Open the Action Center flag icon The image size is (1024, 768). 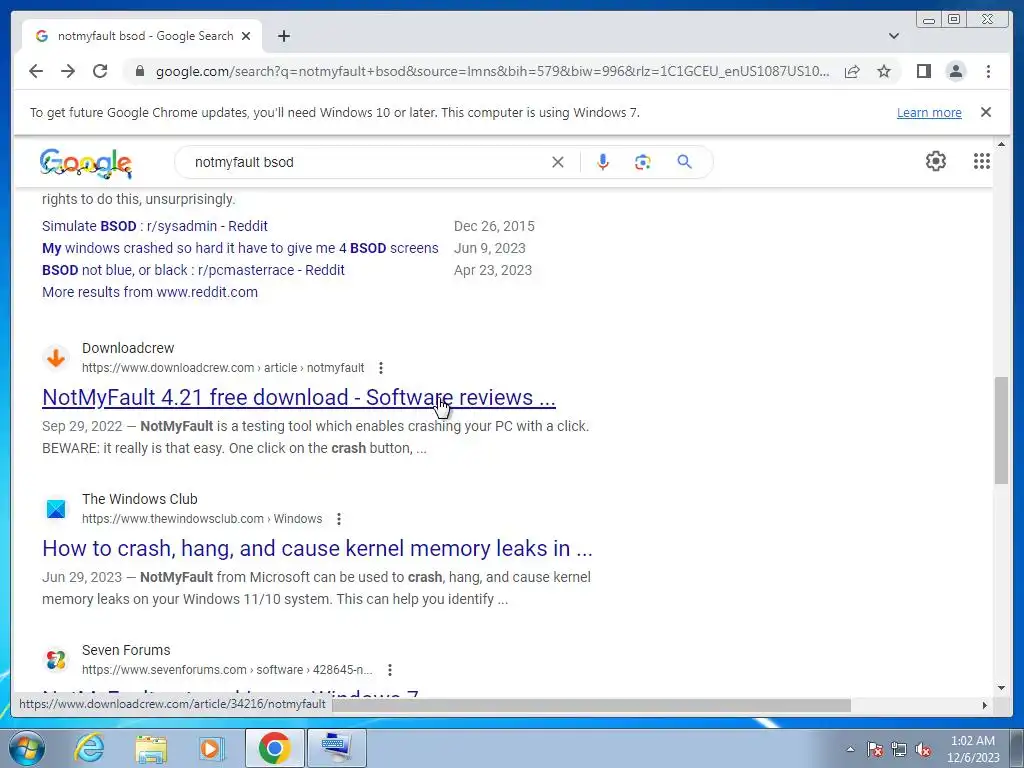(x=875, y=749)
